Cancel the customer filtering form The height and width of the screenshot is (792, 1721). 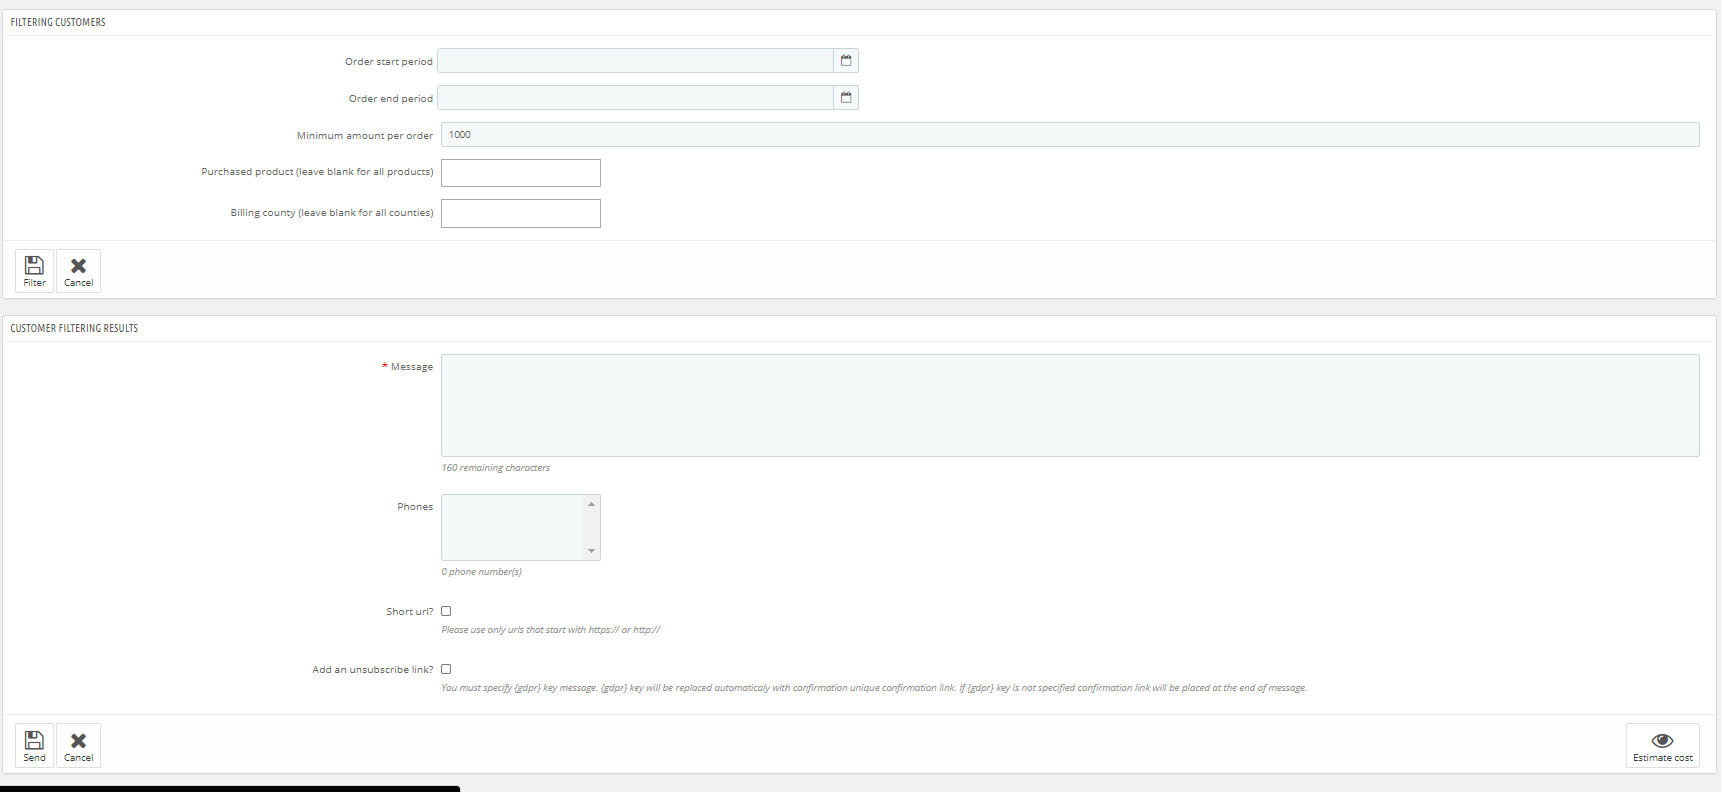point(78,271)
